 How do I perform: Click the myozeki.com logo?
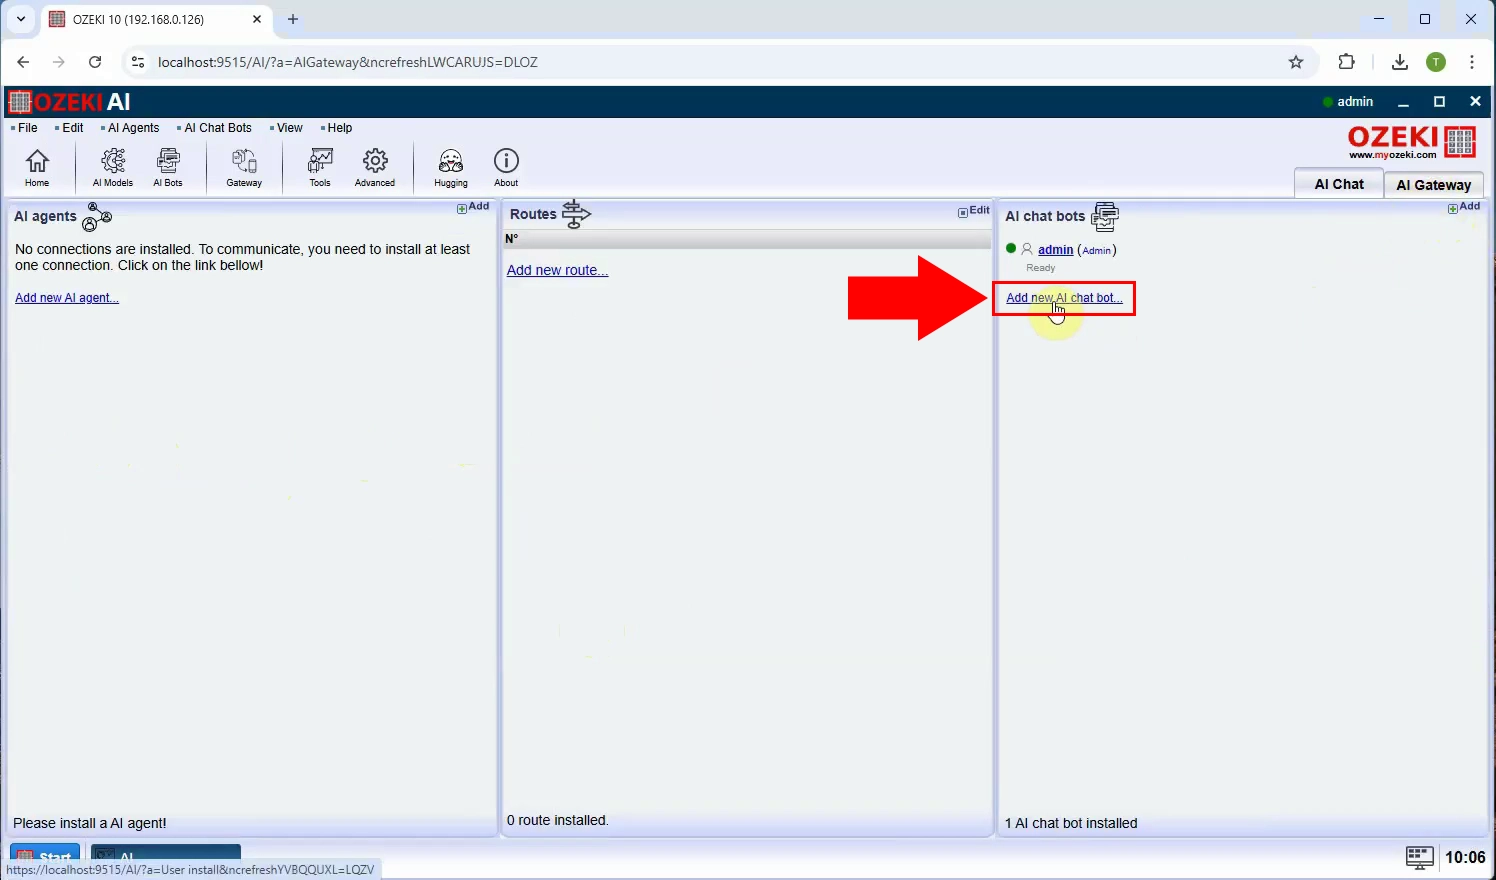(1412, 142)
